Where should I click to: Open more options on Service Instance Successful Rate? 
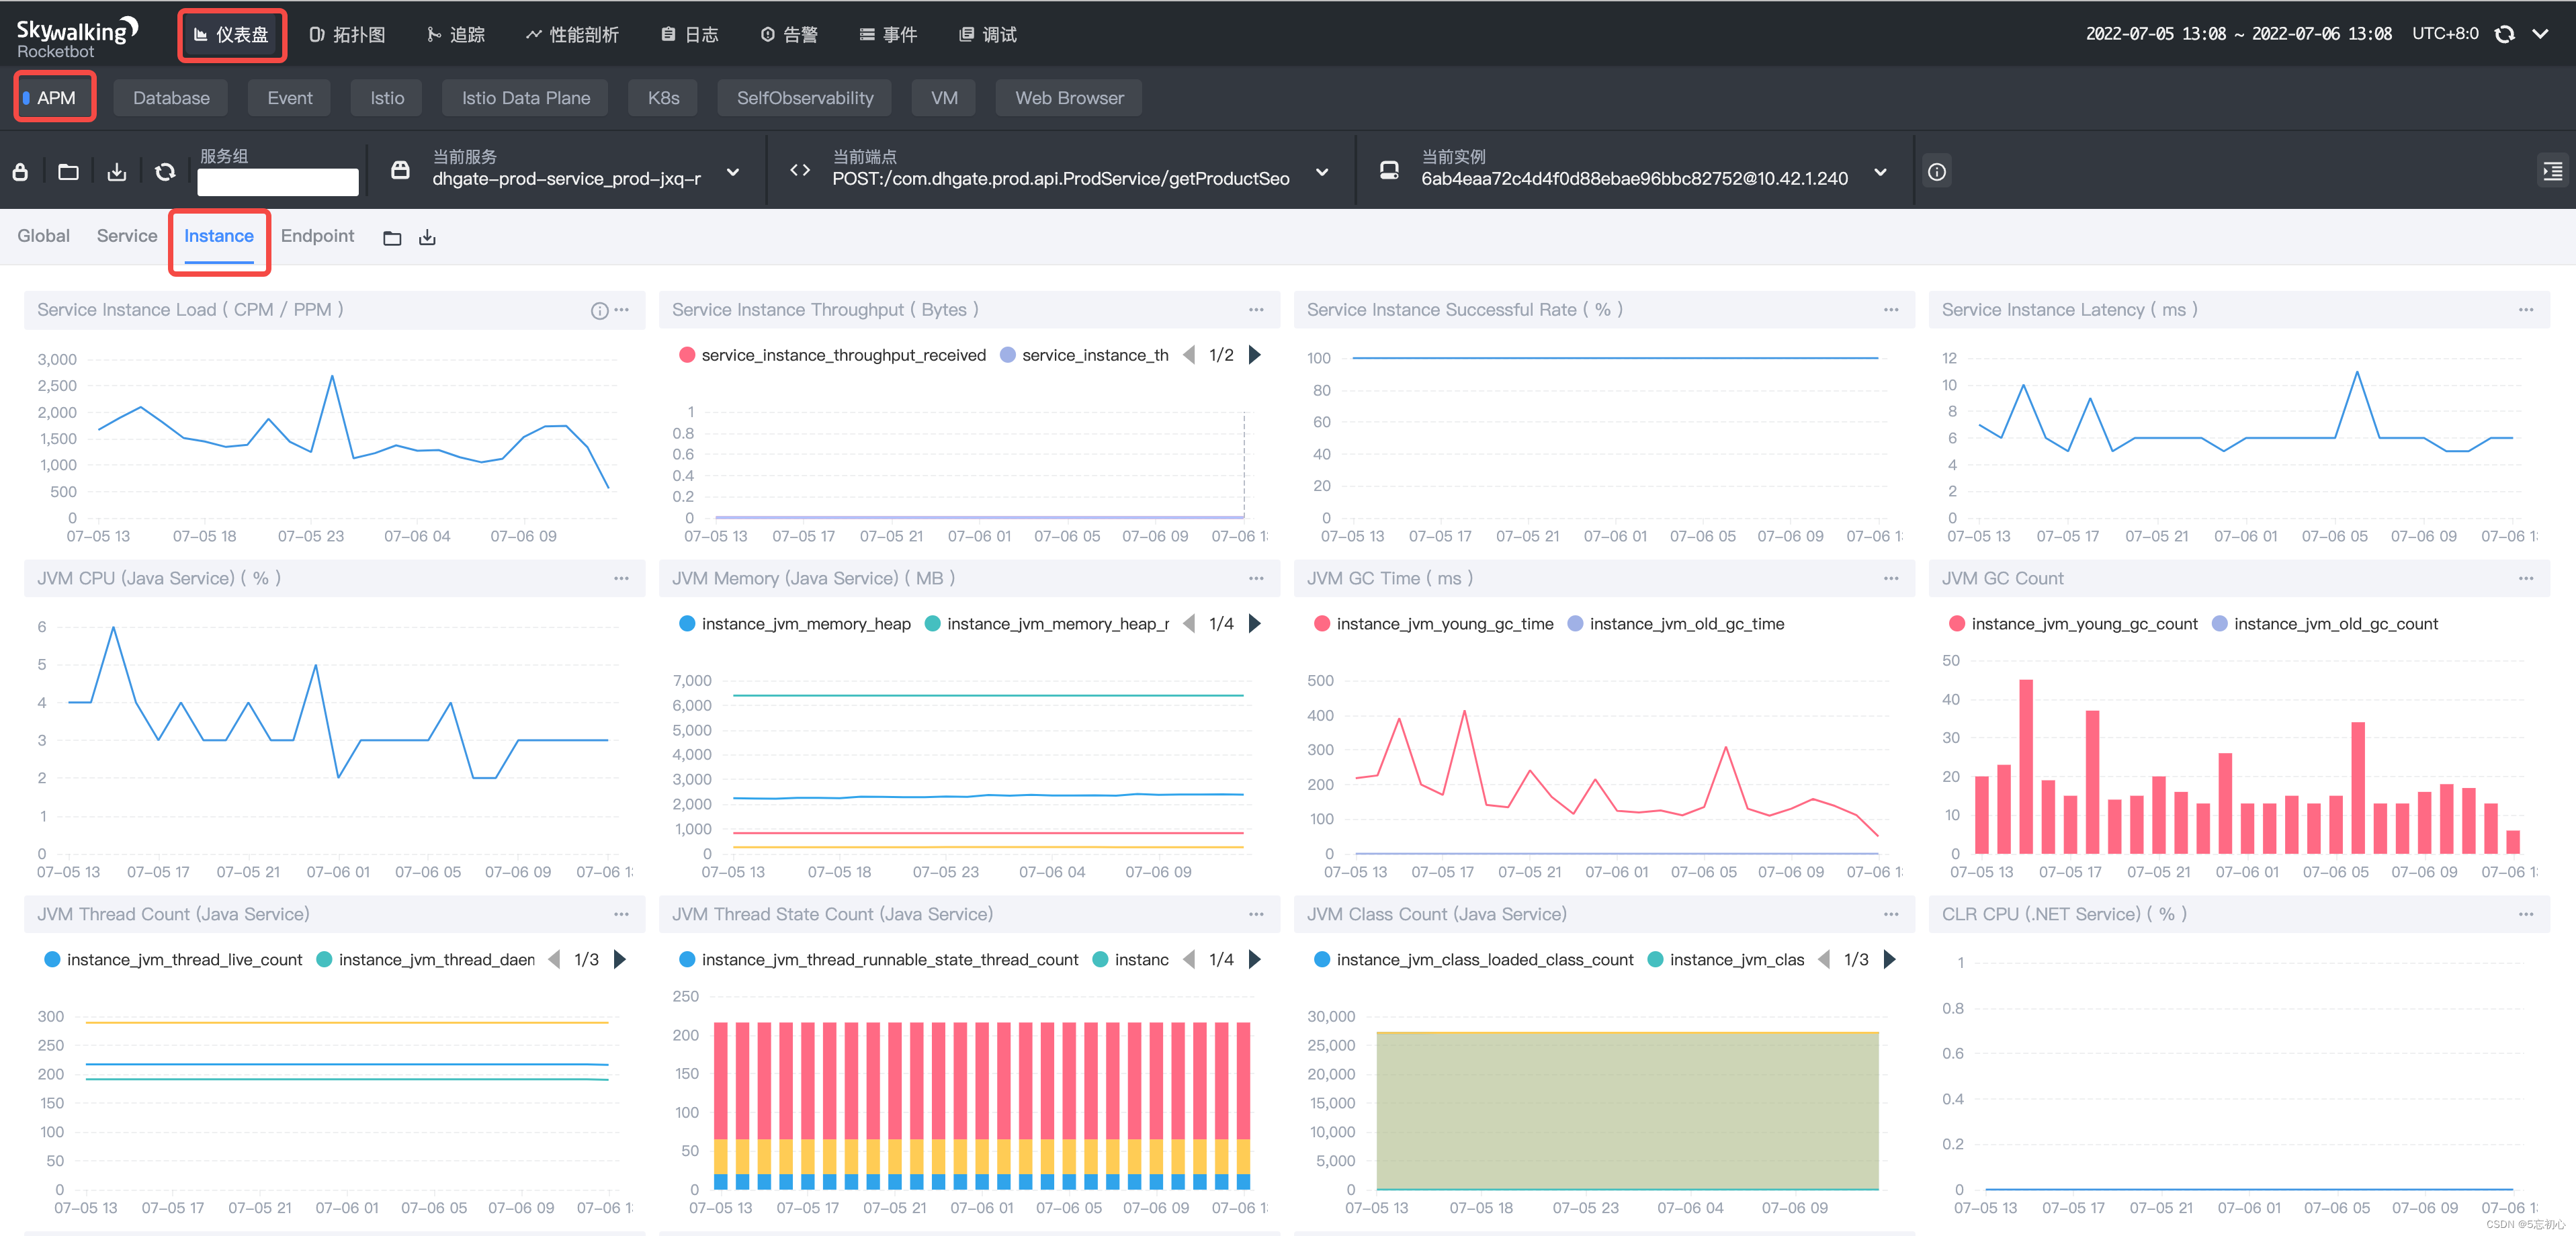tap(1891, 310)
